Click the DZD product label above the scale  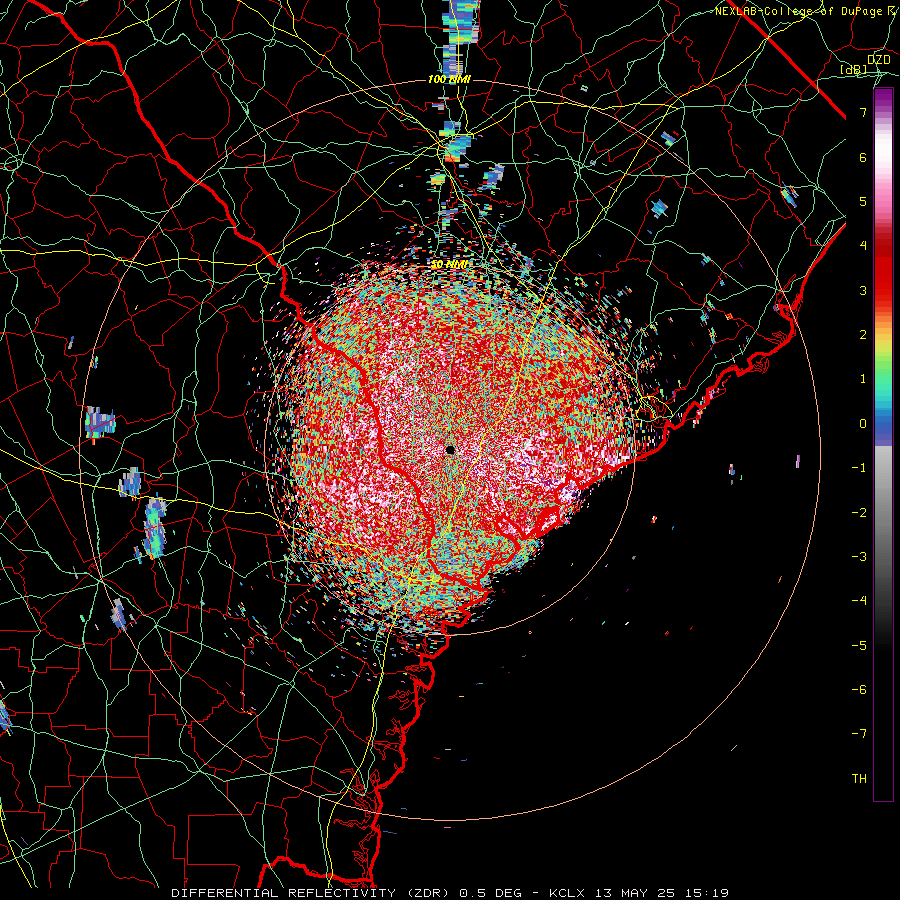[878, 60]
